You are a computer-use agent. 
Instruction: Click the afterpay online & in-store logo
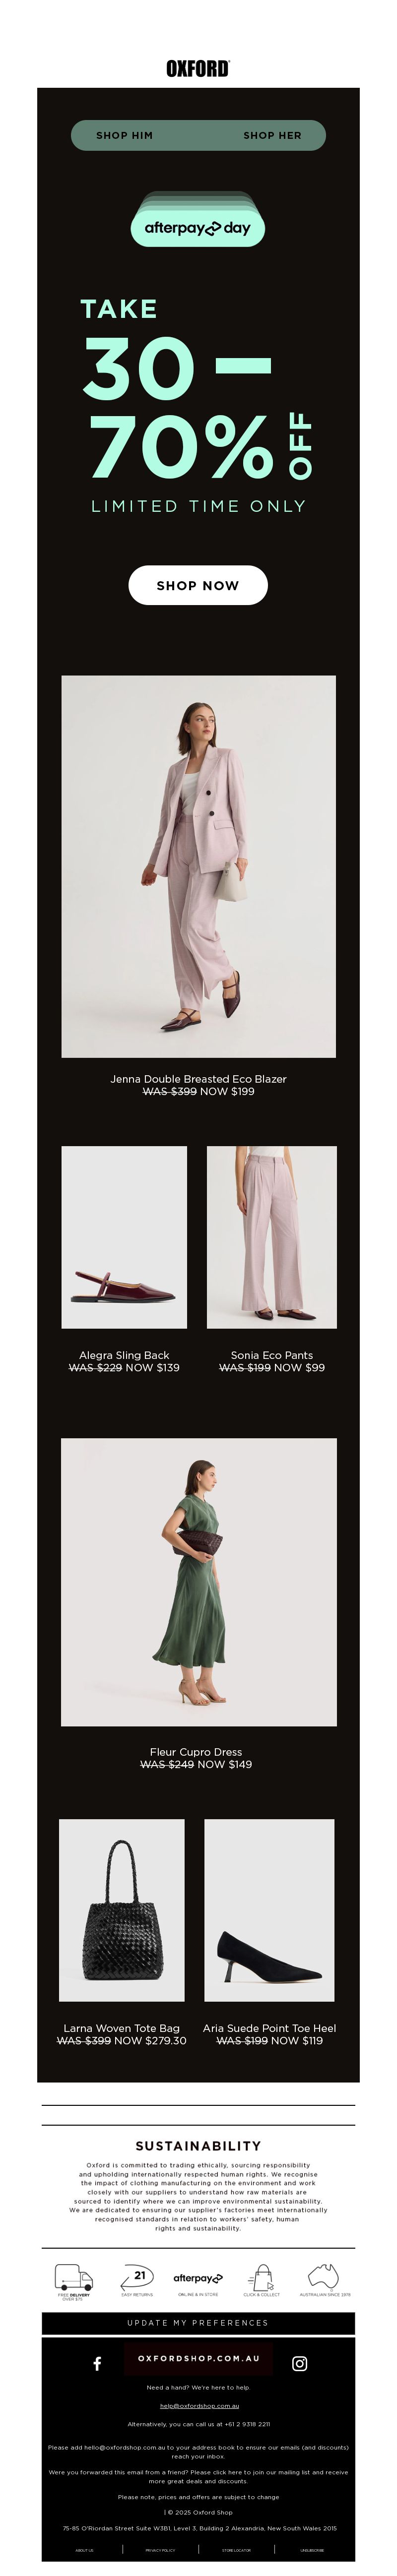click(x=198, y=2278)
